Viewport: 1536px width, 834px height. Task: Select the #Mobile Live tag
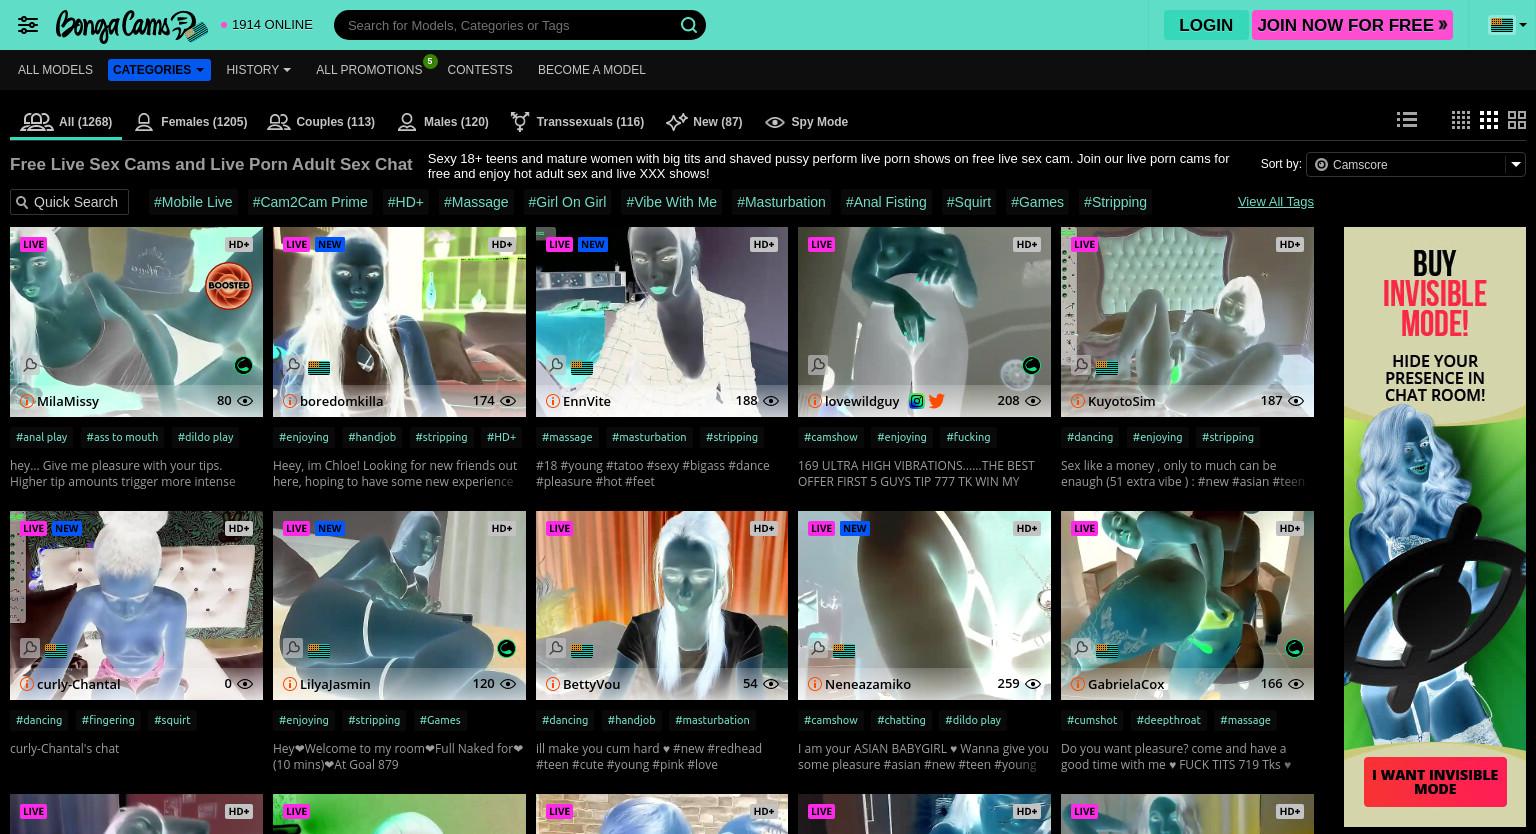tap(193, 202)
